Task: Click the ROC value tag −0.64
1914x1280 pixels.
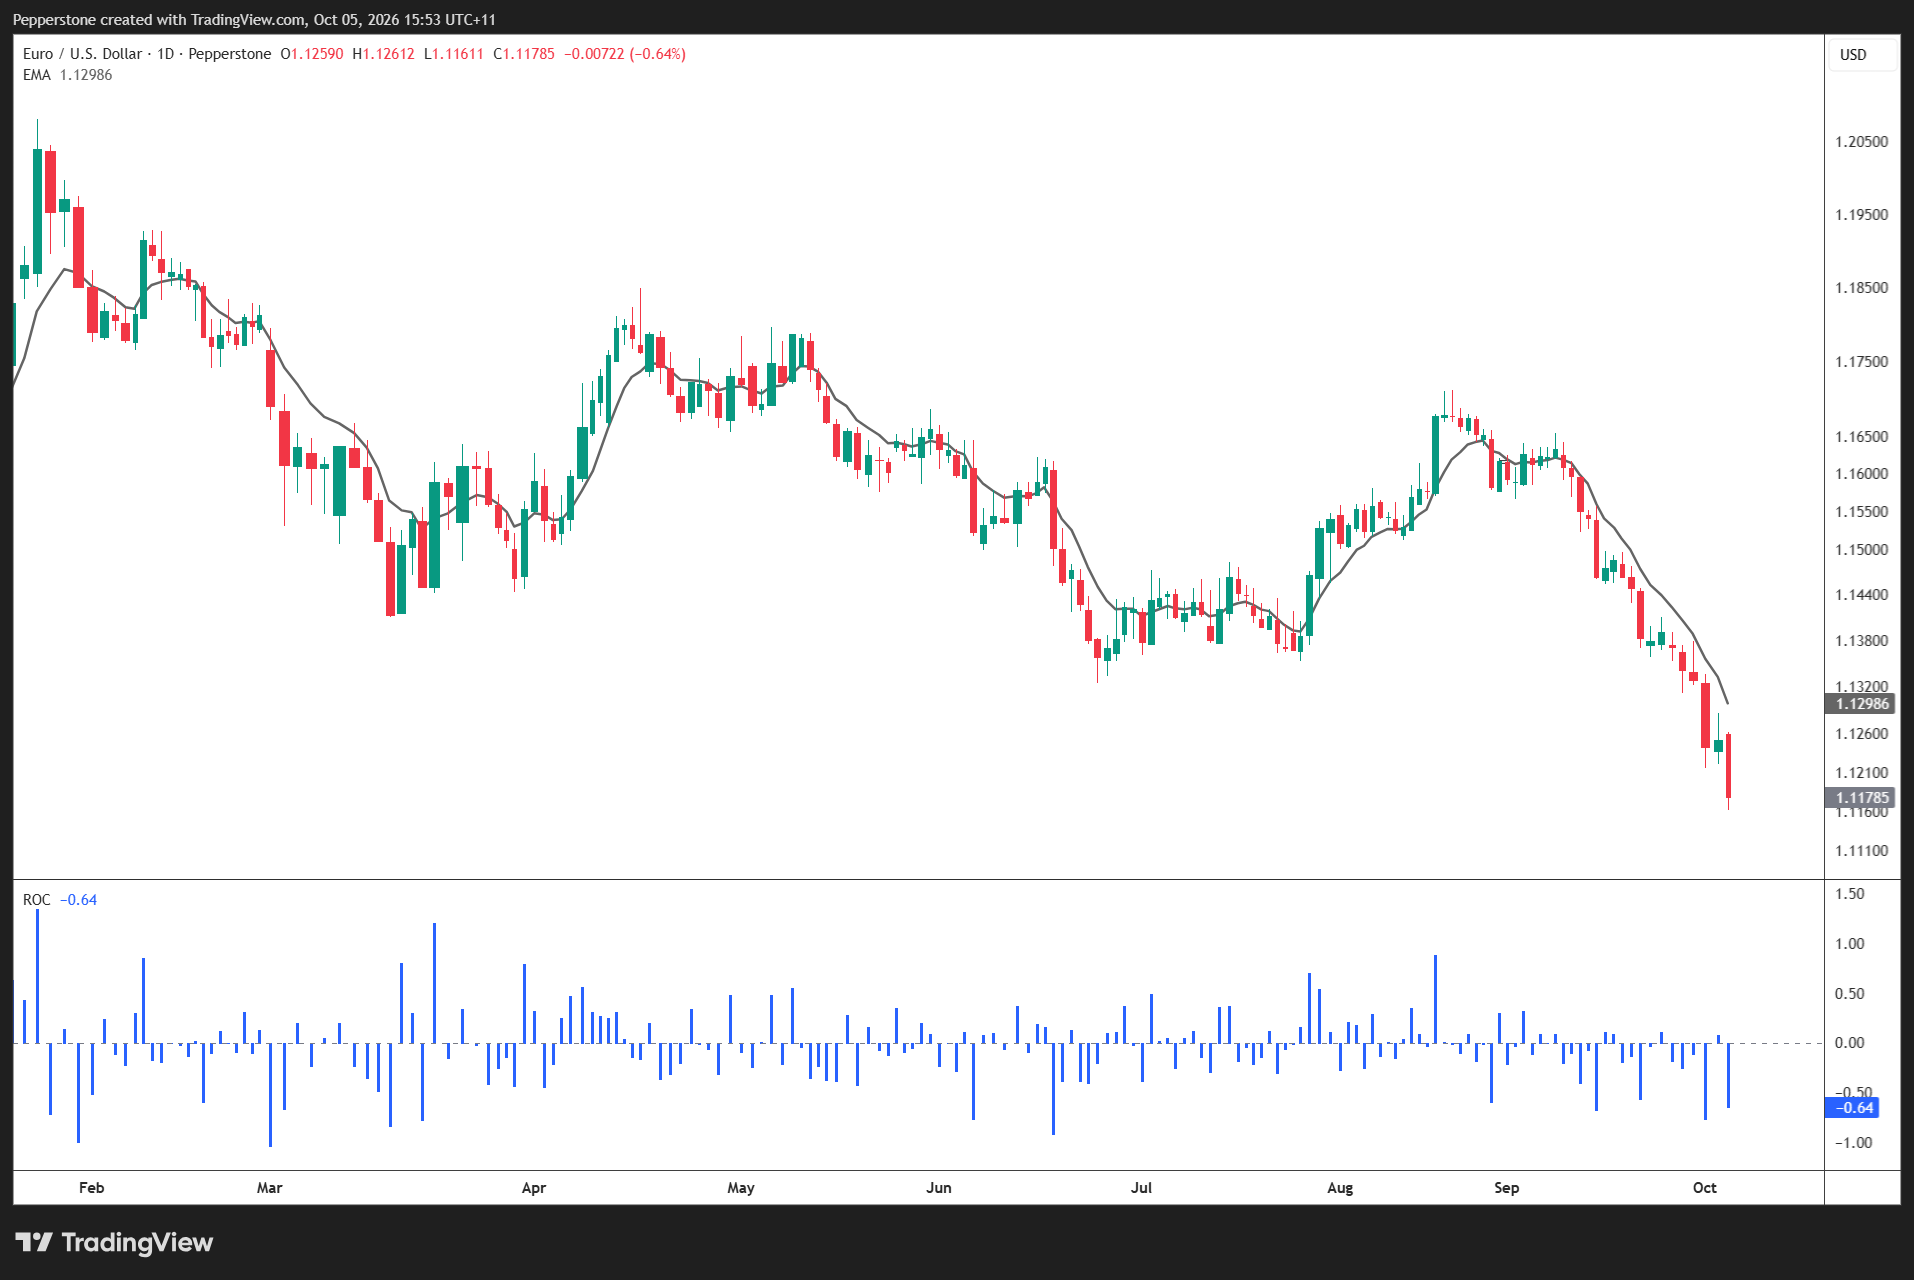Action: pos(1852,1108)
